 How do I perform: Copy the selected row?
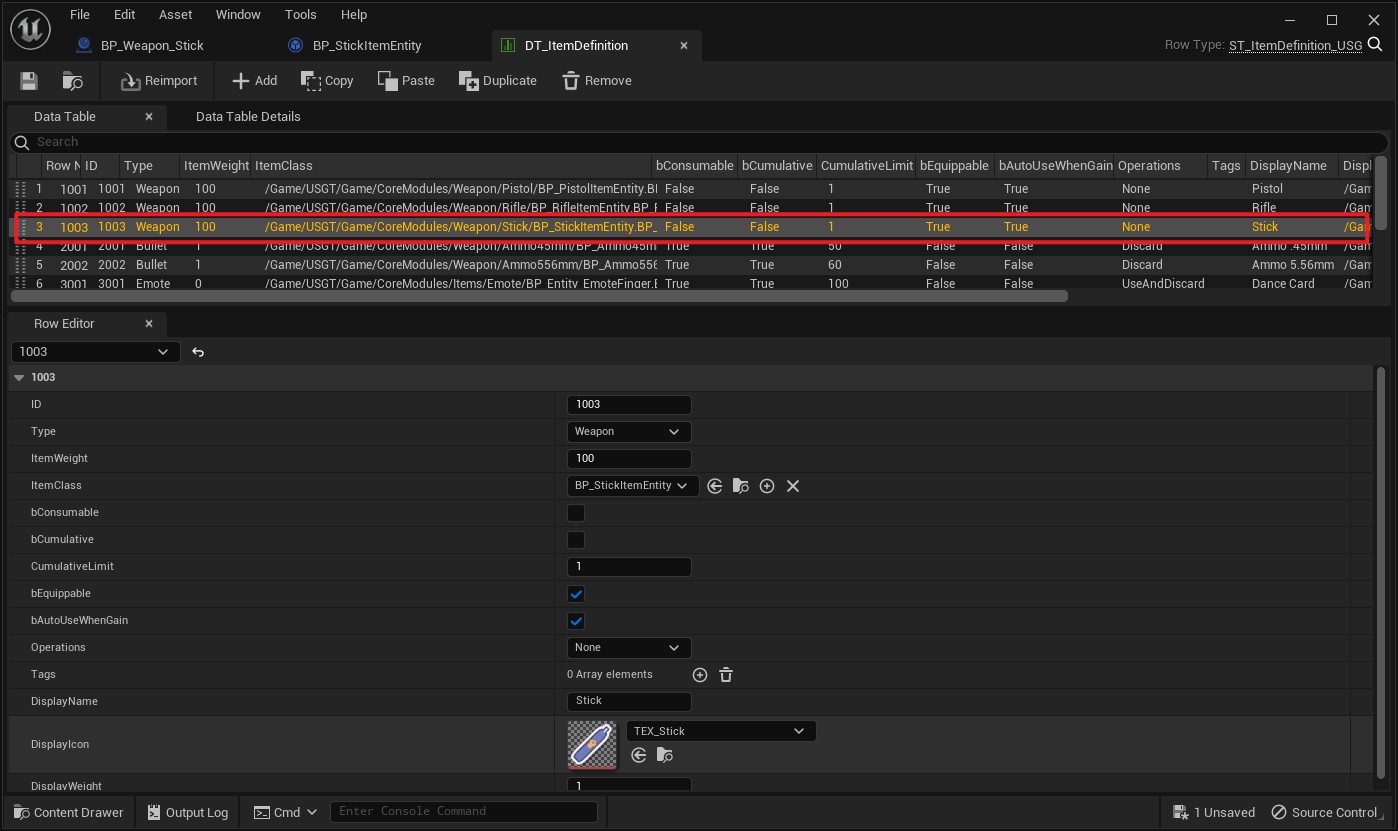click(x=328, y=81)
